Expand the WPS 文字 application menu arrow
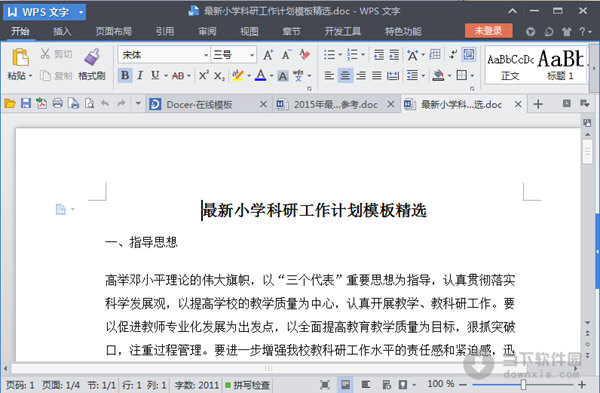600x393 pixels. pos(81,12)
